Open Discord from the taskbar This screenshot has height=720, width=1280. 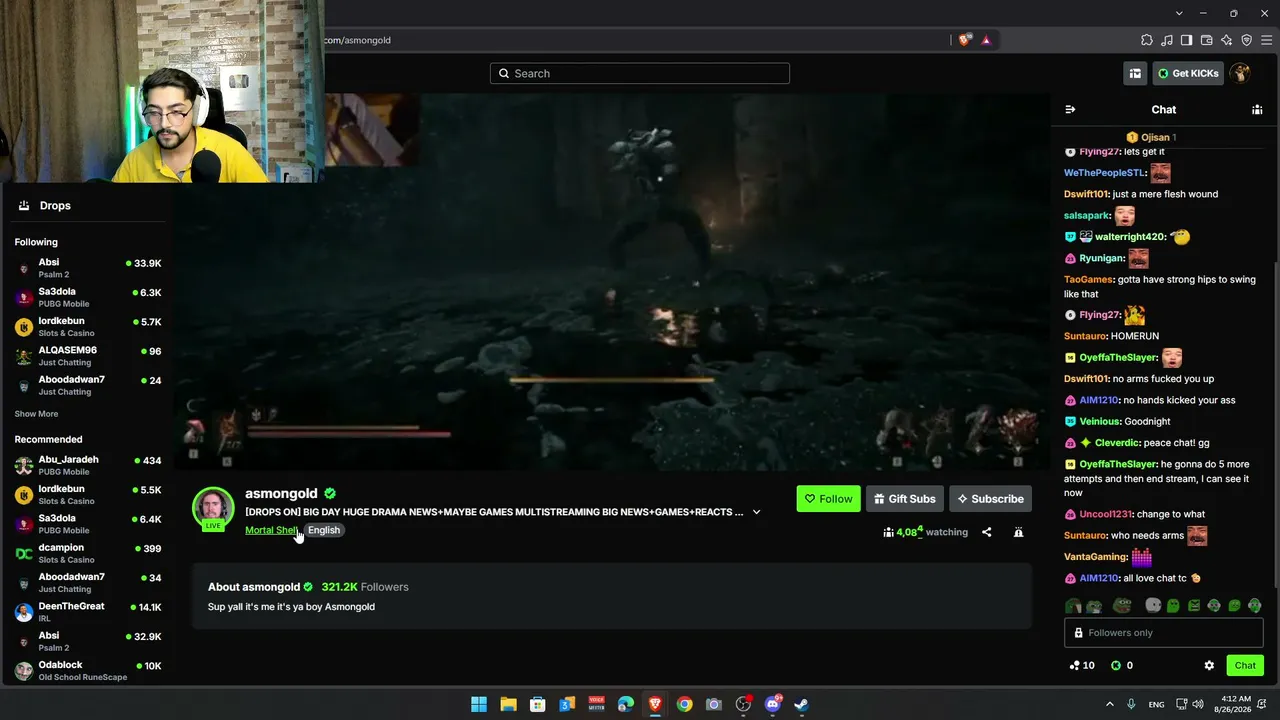(x=772, y=704)
